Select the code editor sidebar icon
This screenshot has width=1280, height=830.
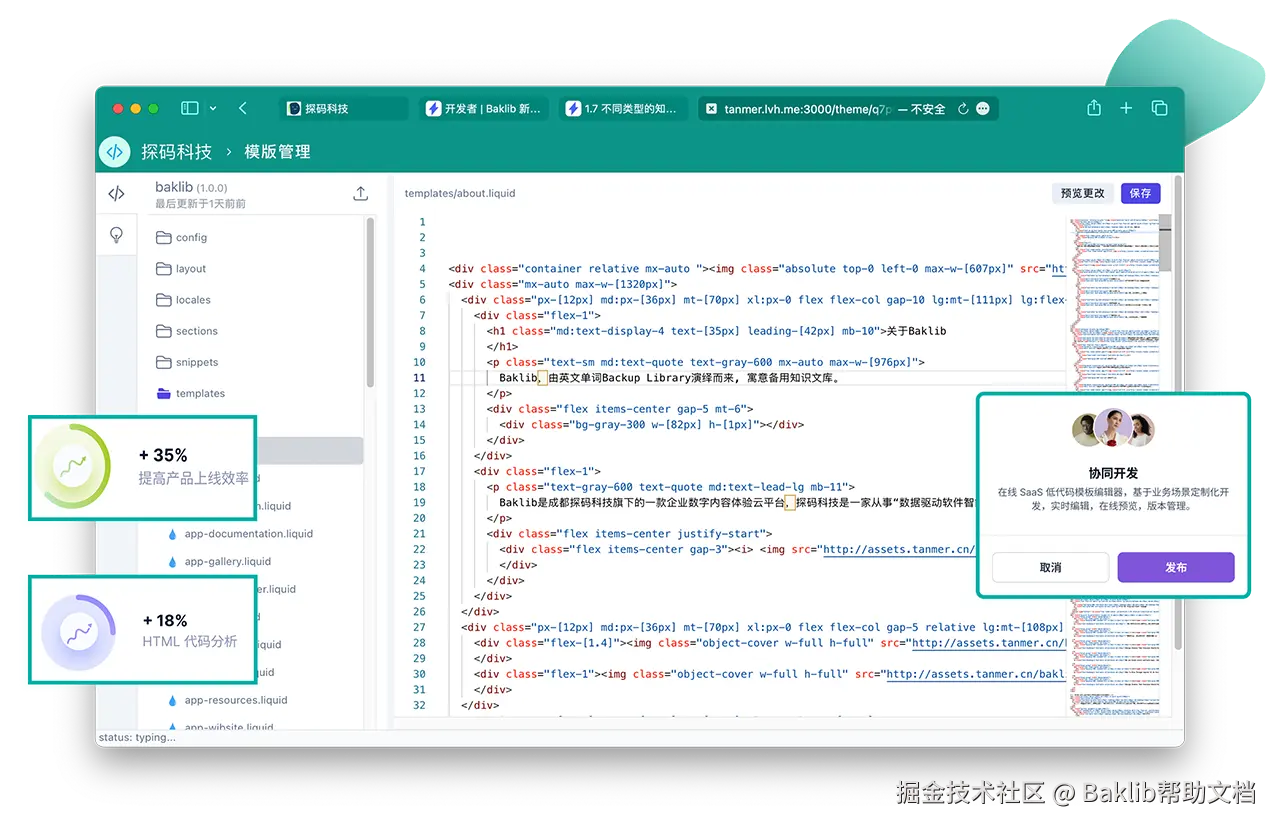point(116,194)
